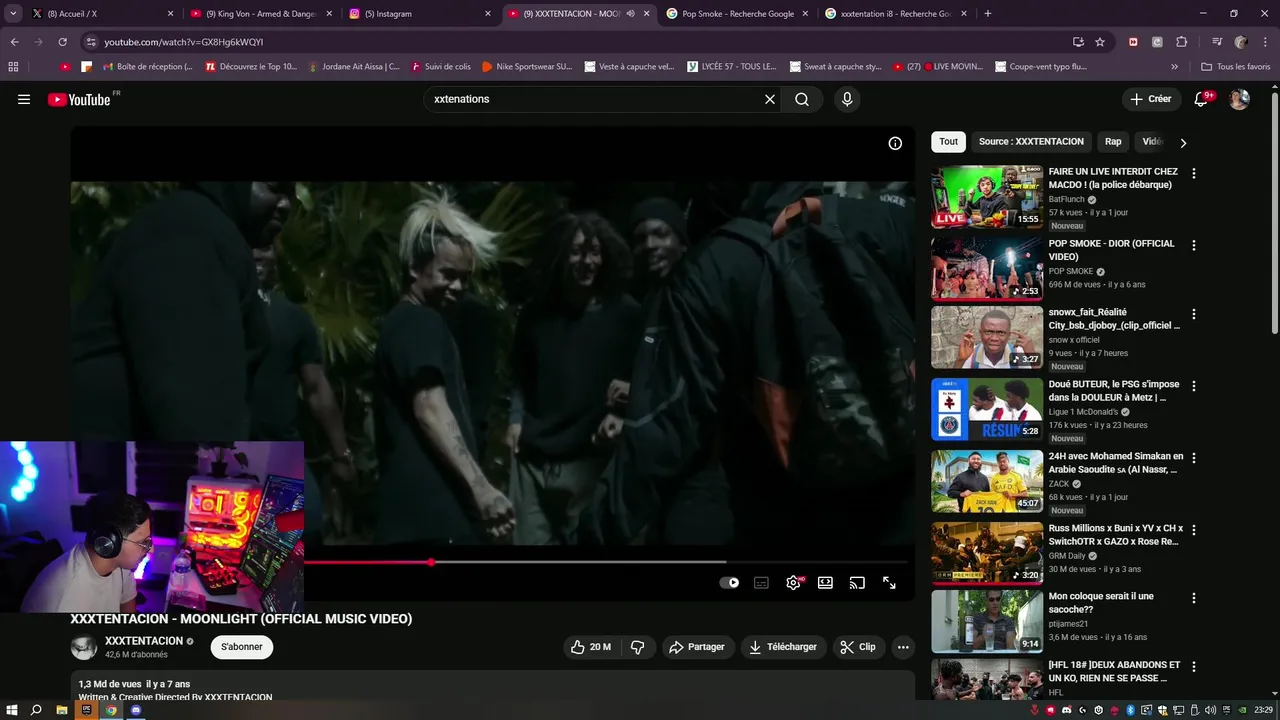1280x720 pixels.
Task: Like the Moonlight video
Action: point(590,647)
